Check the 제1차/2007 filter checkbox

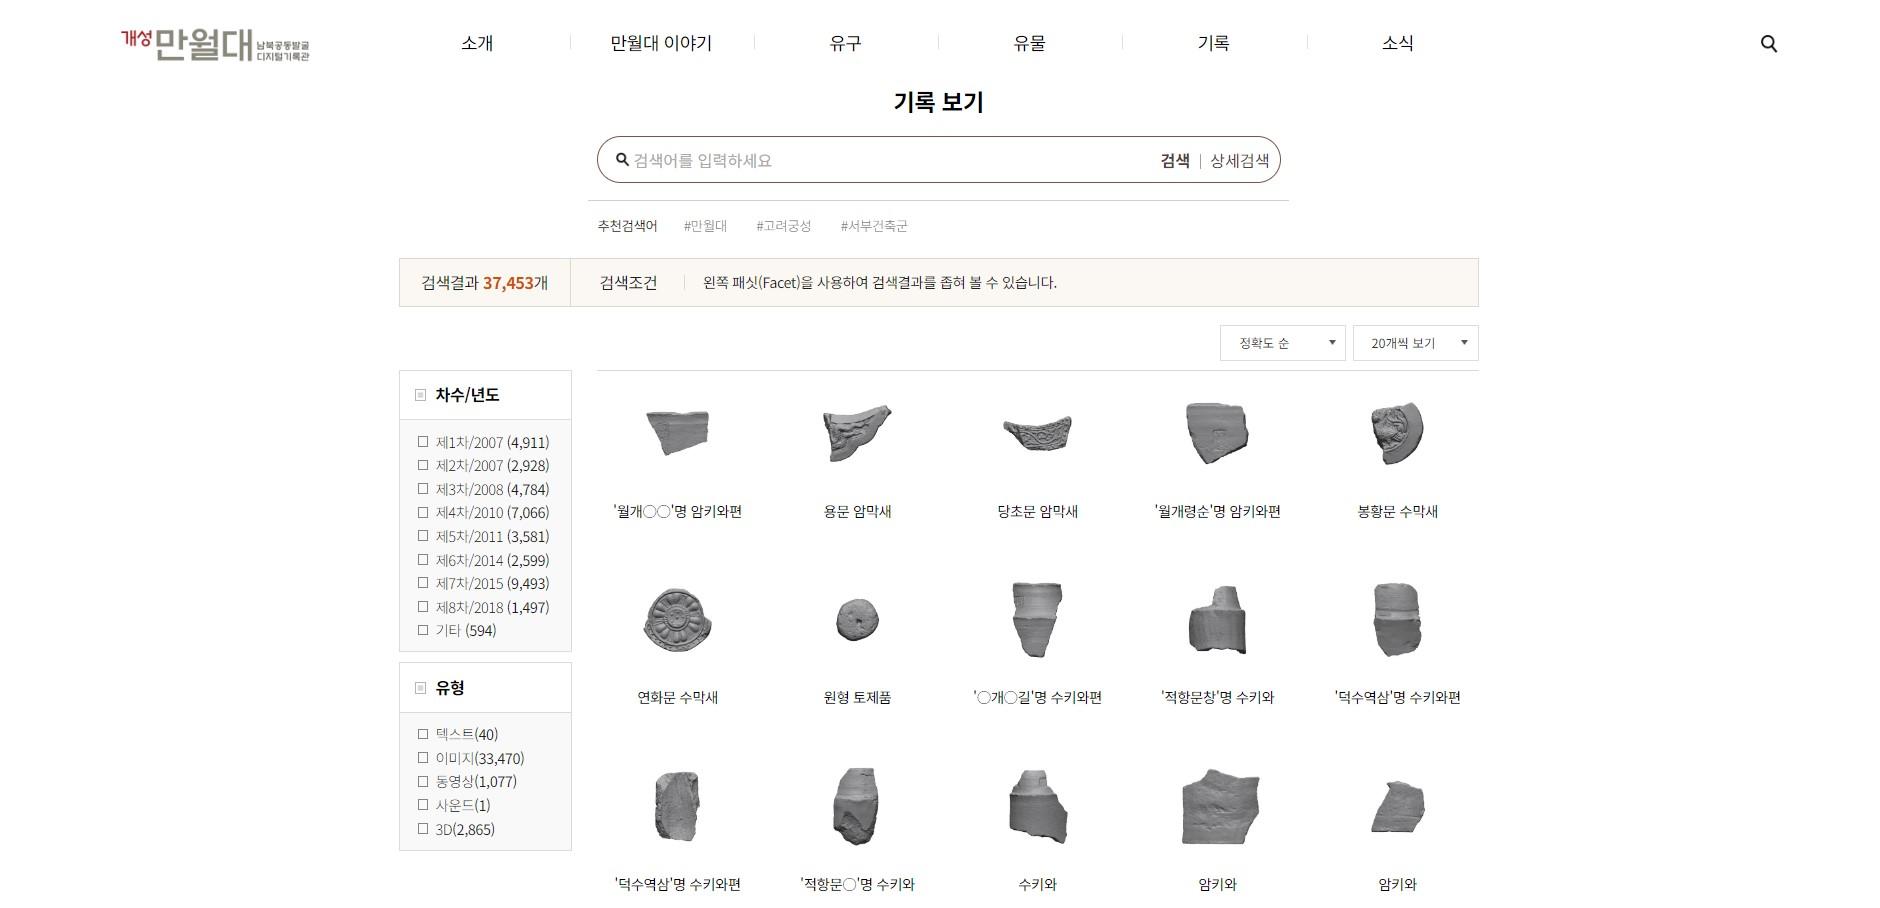click(423, 442)
